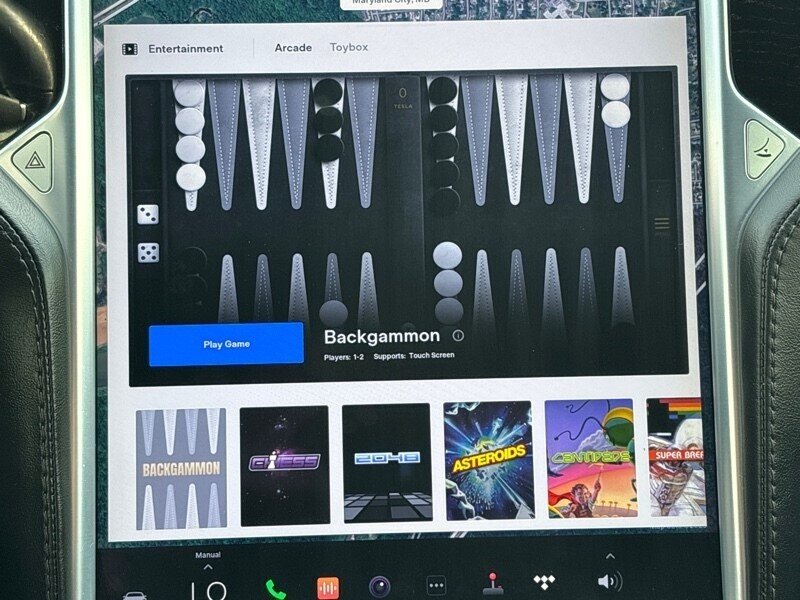This screenshot has height=600, width=800.
Task: Switch to the Arcade tab
Action: pyautogui.click(x=293, y=47)
